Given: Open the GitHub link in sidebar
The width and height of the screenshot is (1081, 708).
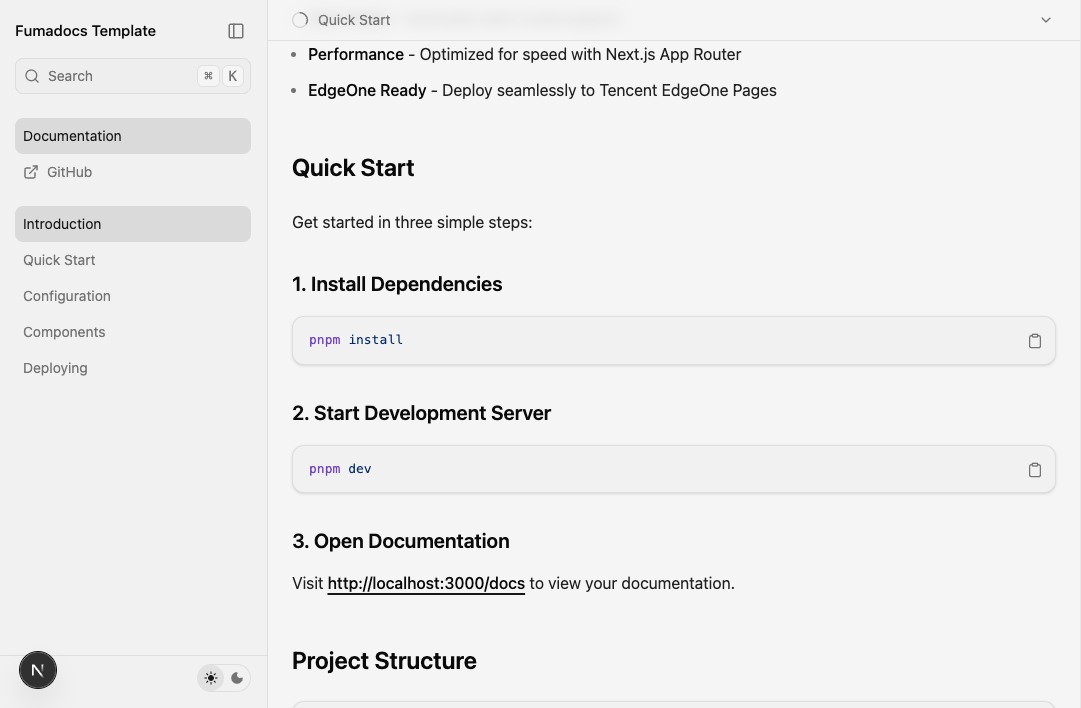Looking at the screenshot, I should [x=69, y=172].
